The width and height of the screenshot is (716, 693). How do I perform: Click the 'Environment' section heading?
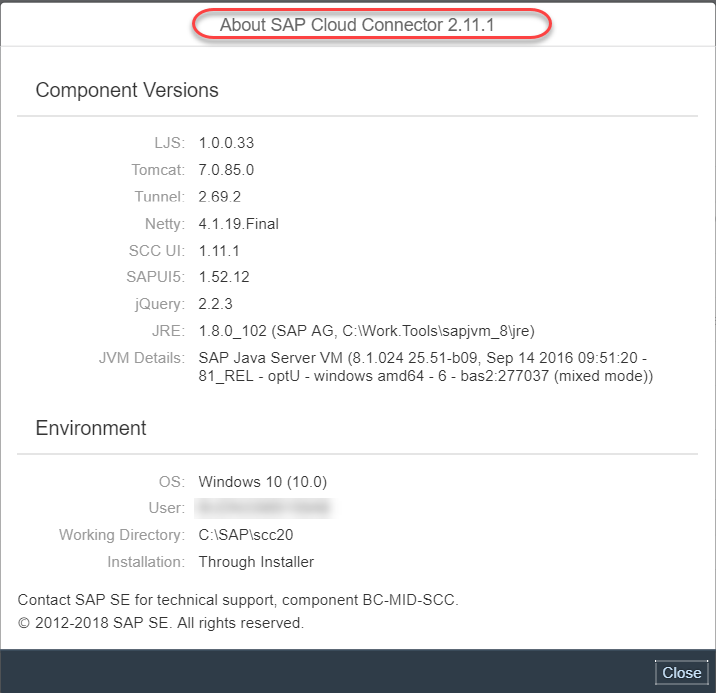coord(91,428)
